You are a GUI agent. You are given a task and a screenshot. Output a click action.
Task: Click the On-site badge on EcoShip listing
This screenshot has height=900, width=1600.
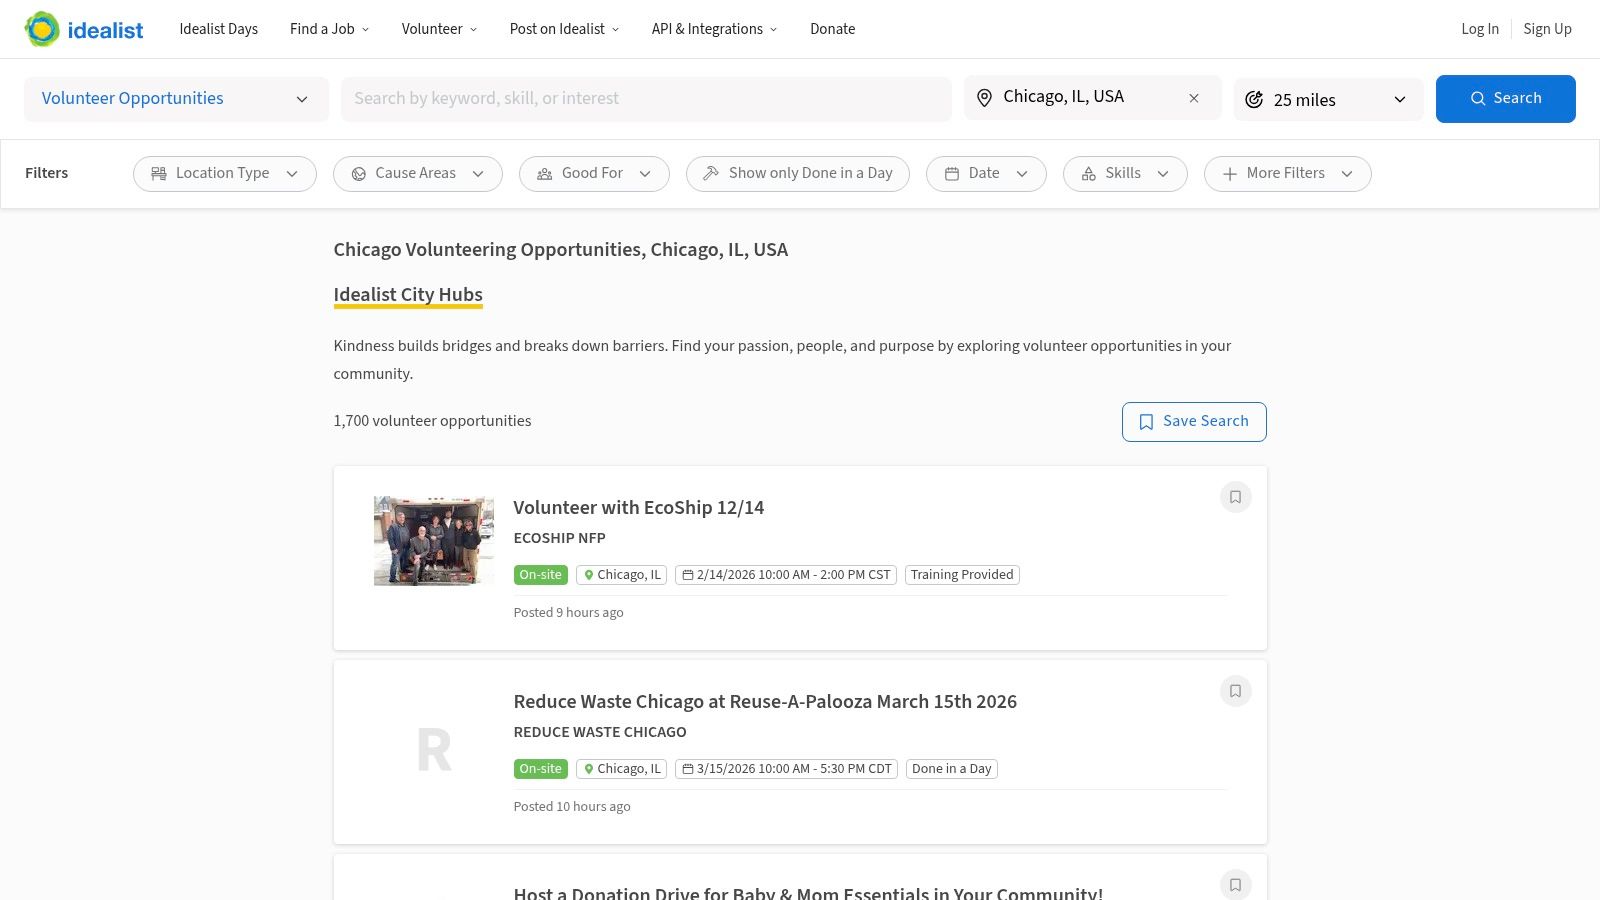(x=541, y=575)
